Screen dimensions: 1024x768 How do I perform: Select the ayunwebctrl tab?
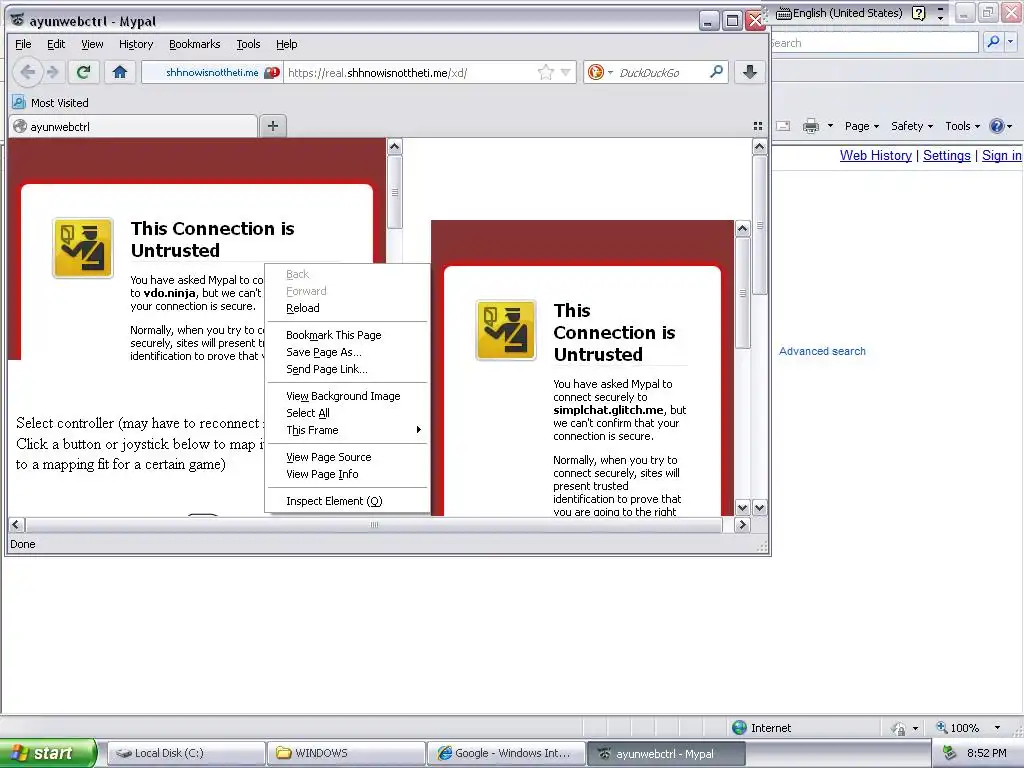tap(133, 127)
